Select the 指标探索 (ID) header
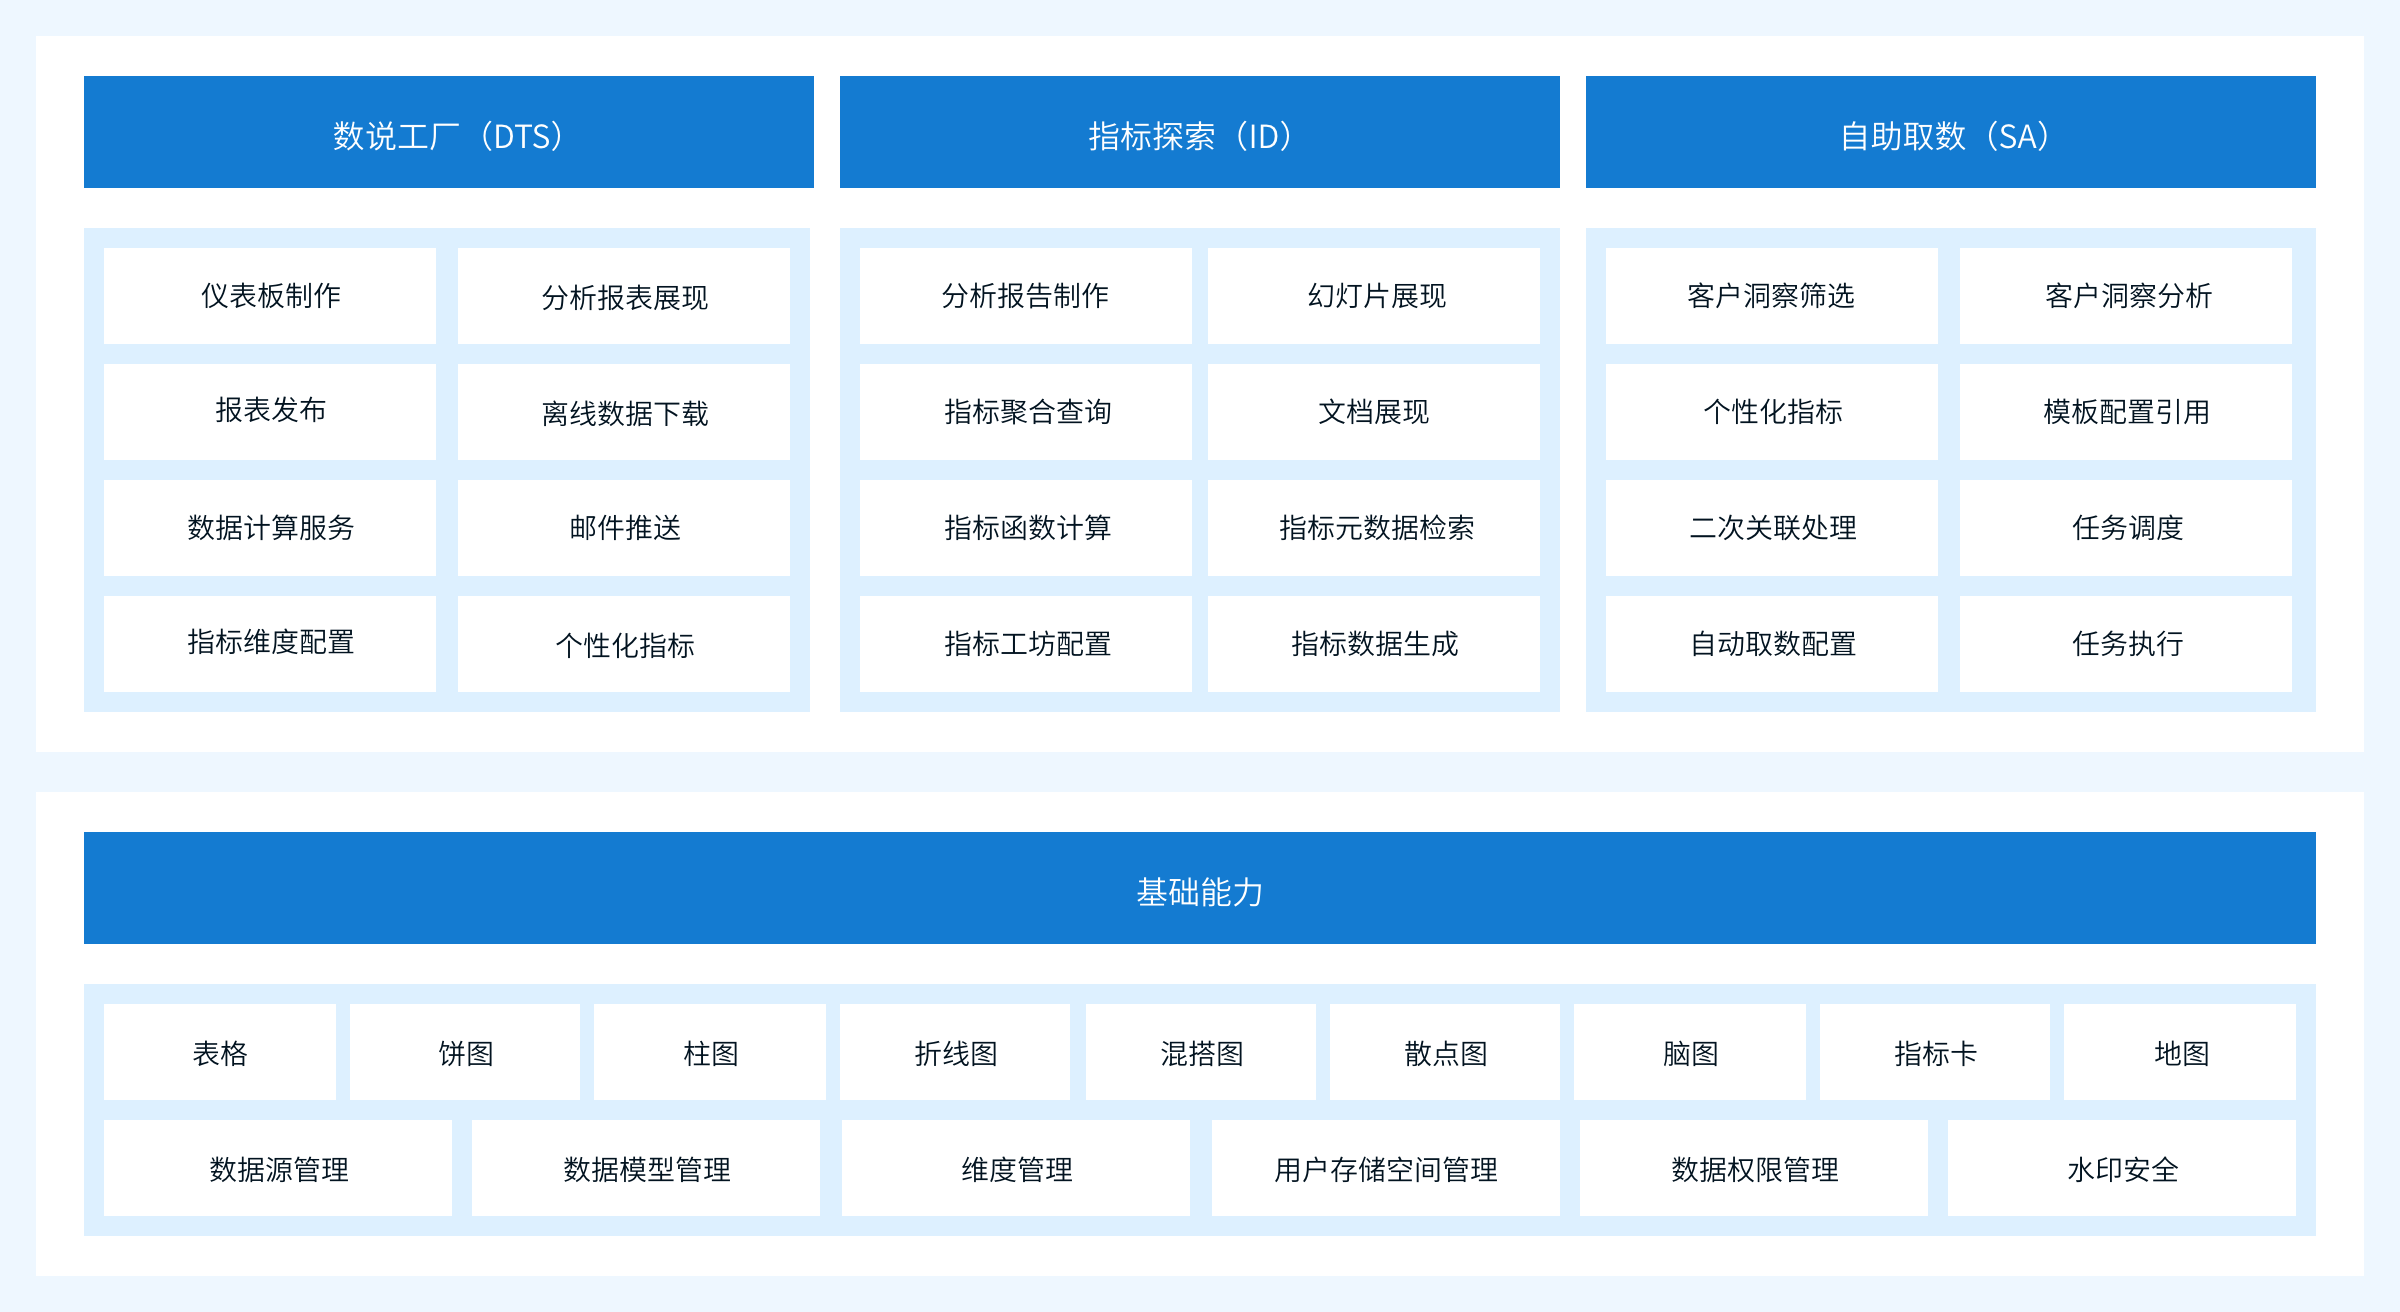The width and height of the screenshot is (2400, 1312). [x=1199, y=133]
